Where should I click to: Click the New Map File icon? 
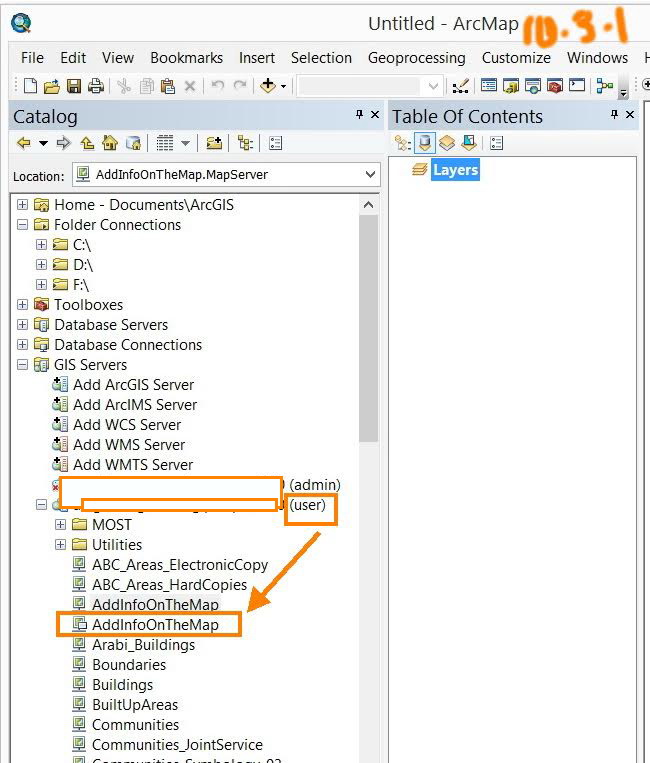(x=30, y=86)
